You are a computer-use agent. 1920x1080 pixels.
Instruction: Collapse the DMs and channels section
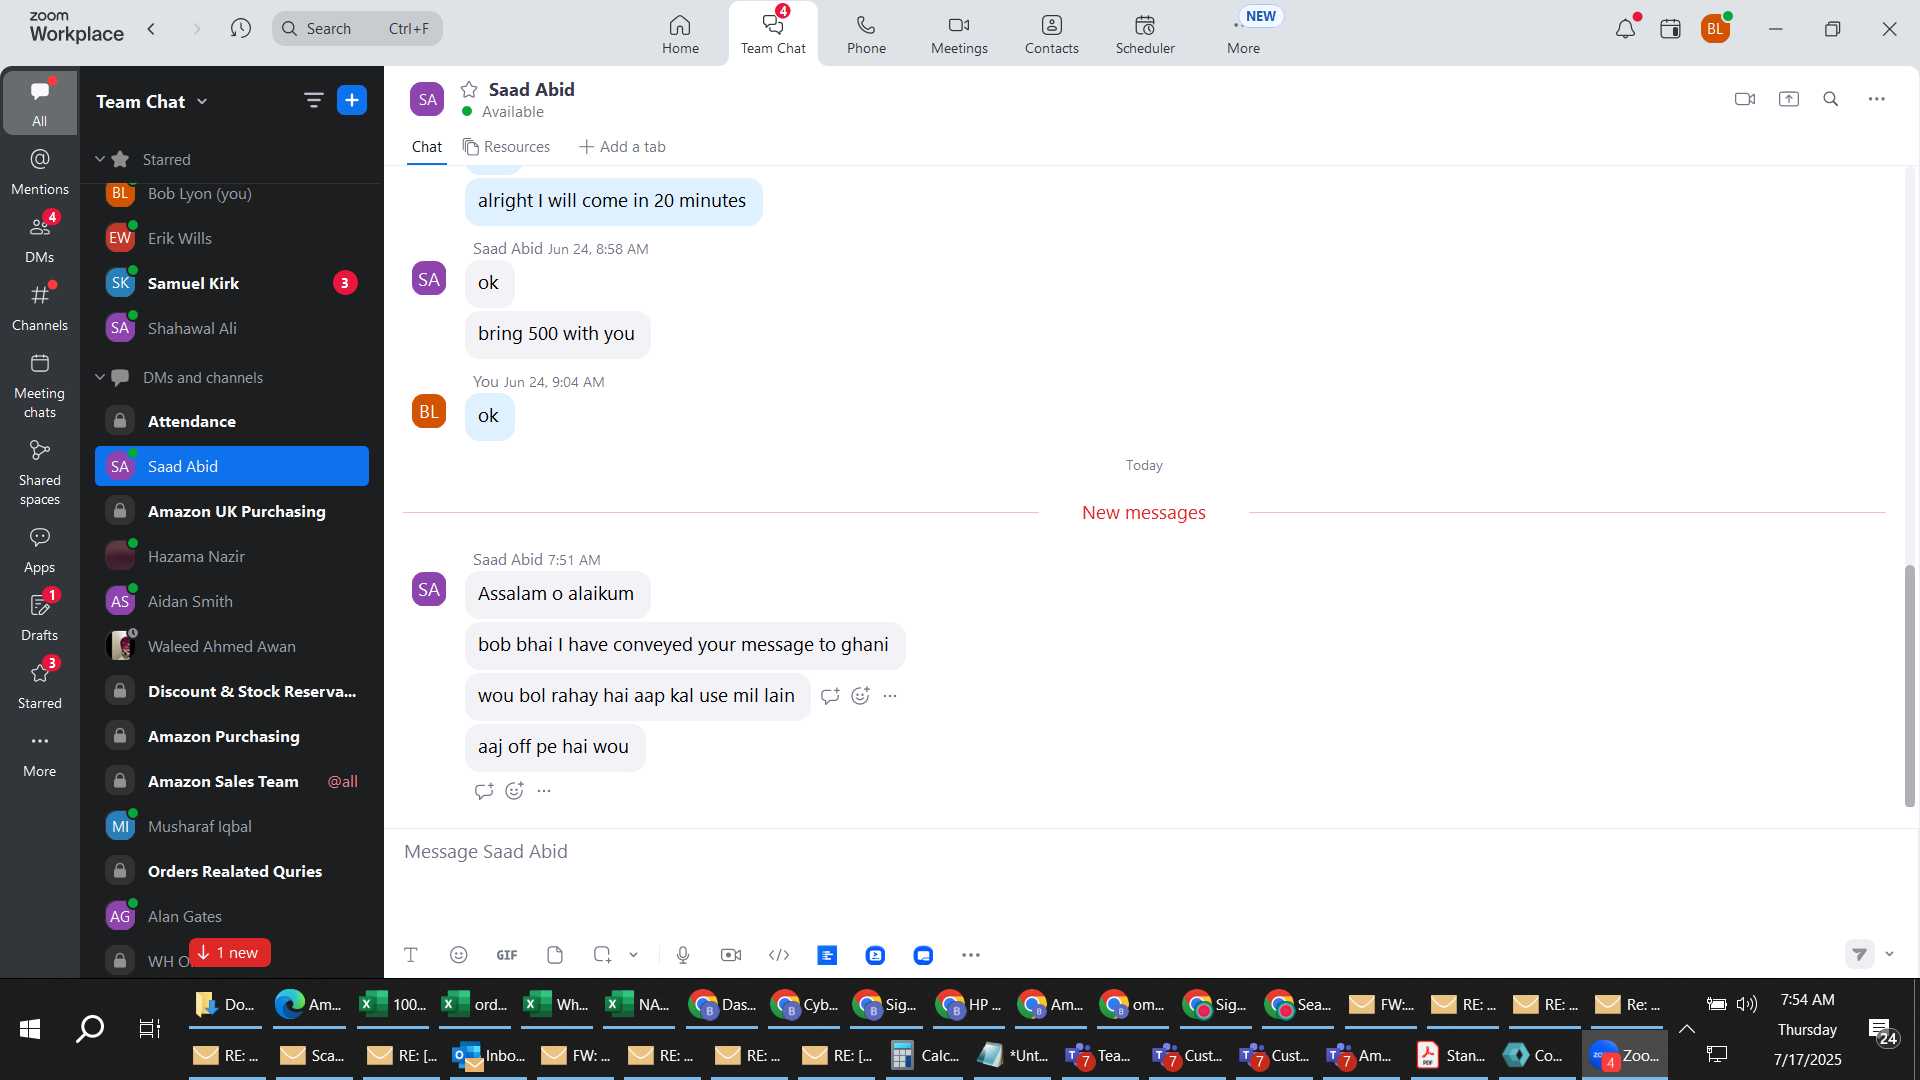click(100, 377)
